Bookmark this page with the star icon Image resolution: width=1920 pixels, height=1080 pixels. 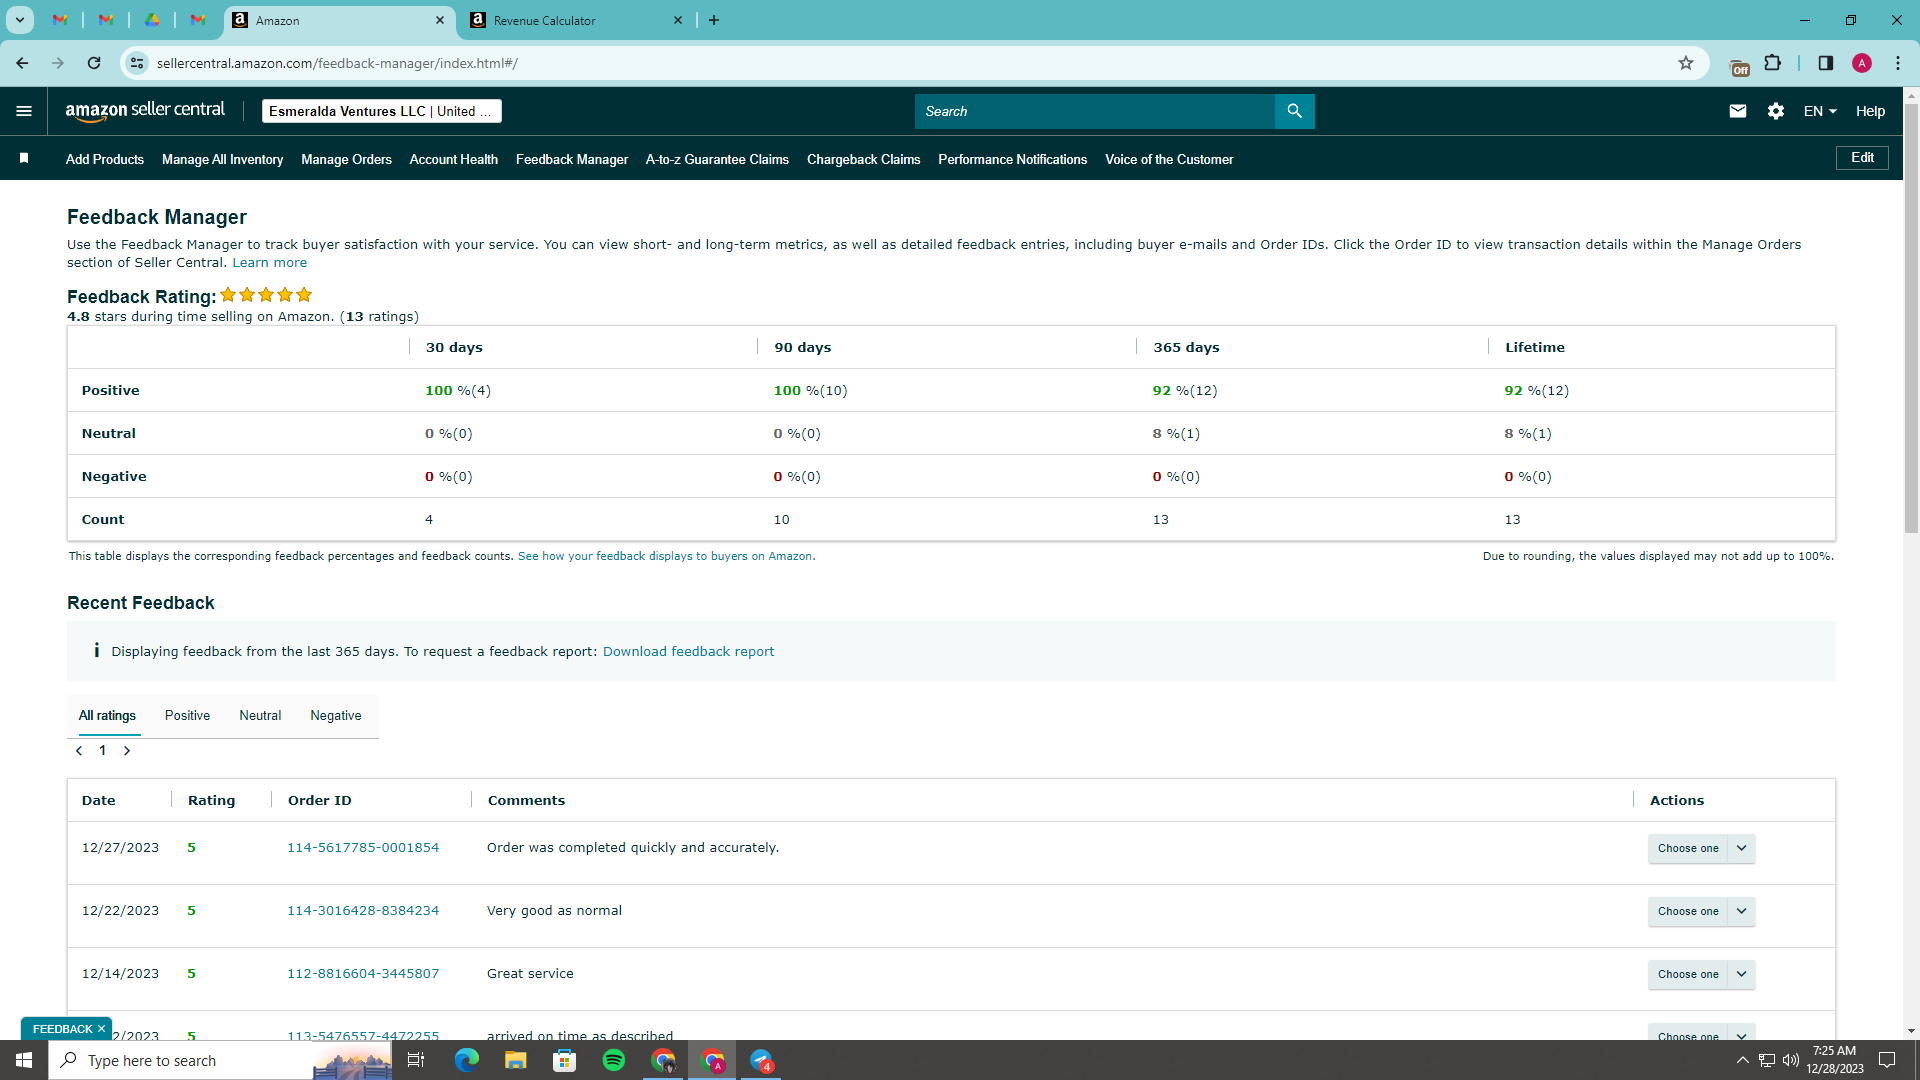[x=1686, y=63]
